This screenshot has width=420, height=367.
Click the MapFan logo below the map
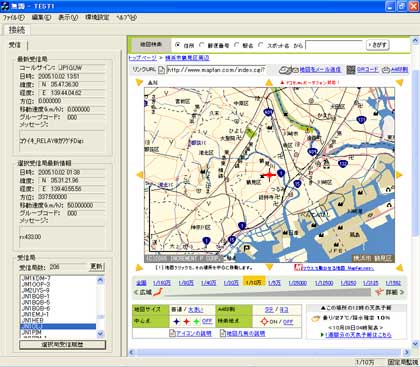[x=297, y=268]
